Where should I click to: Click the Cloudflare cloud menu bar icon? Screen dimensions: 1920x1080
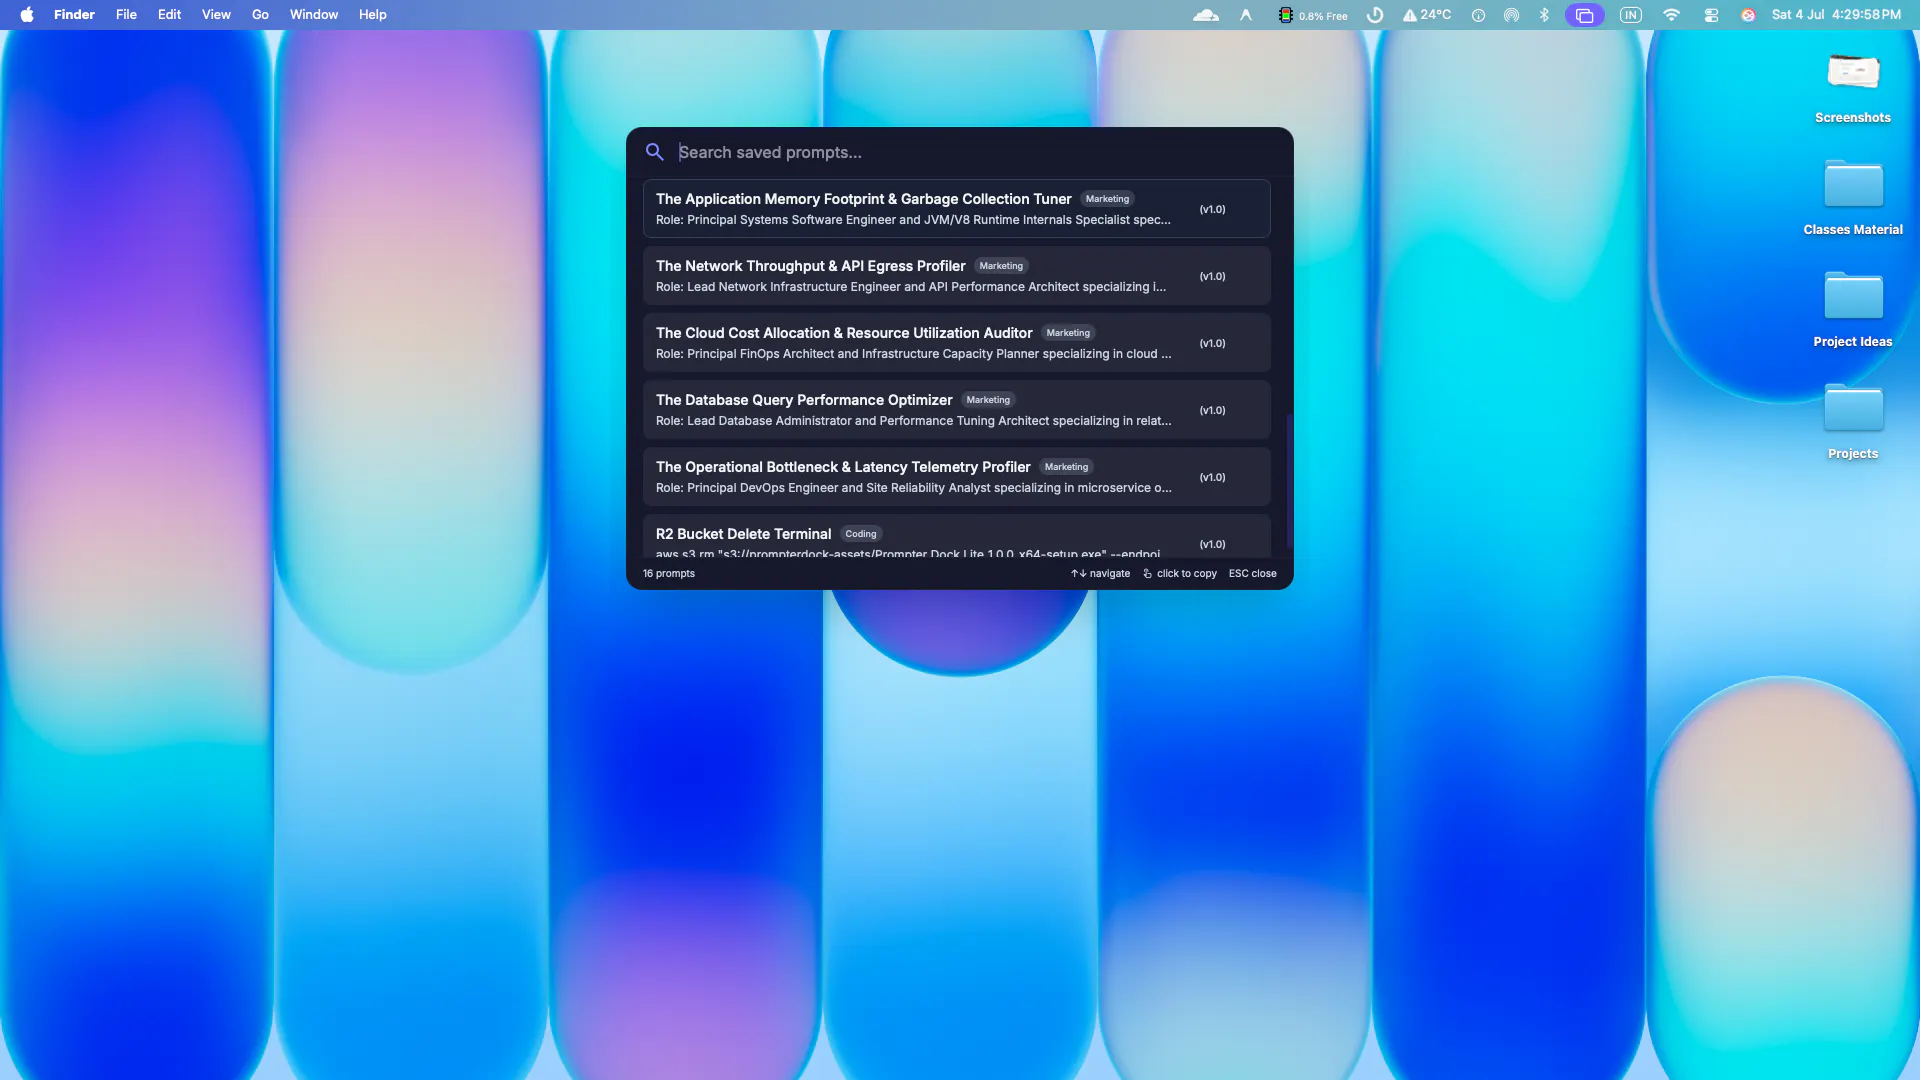1206,15
